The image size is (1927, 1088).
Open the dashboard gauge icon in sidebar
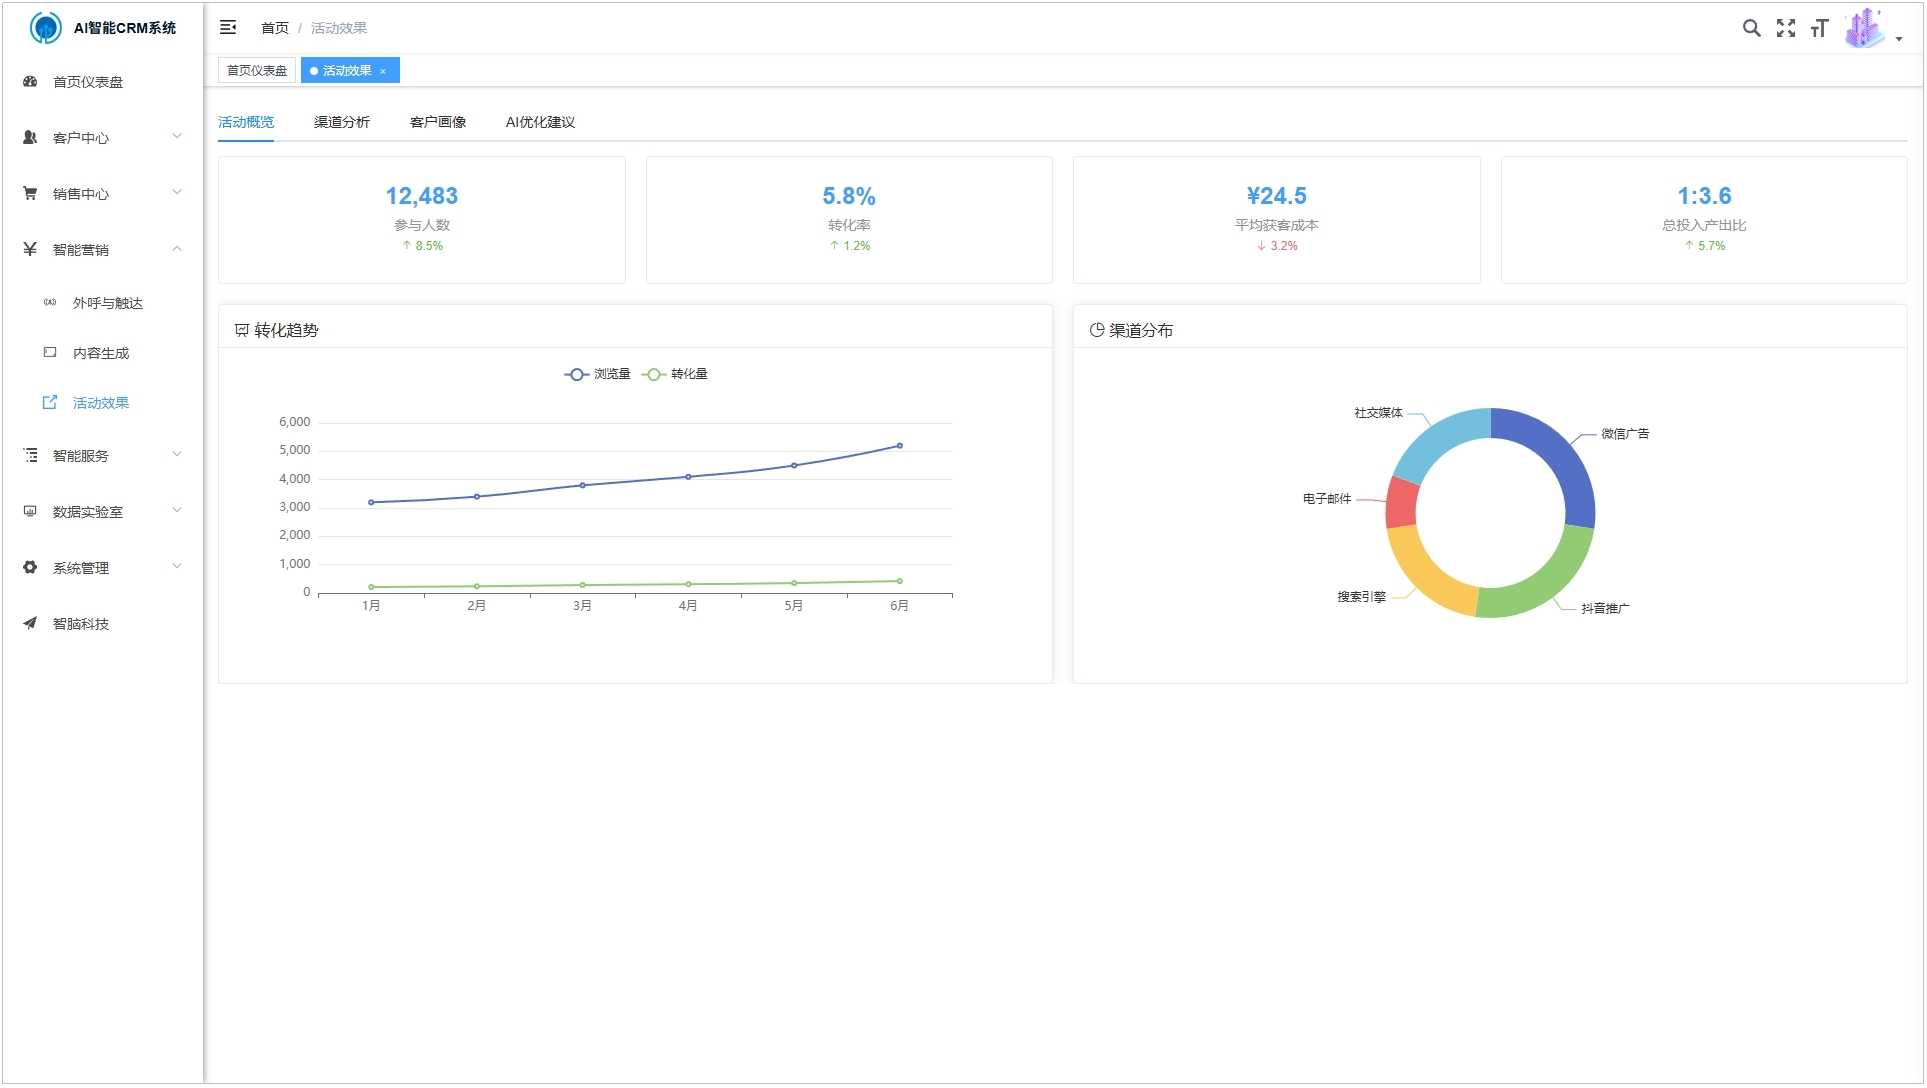tap(30, 82)
